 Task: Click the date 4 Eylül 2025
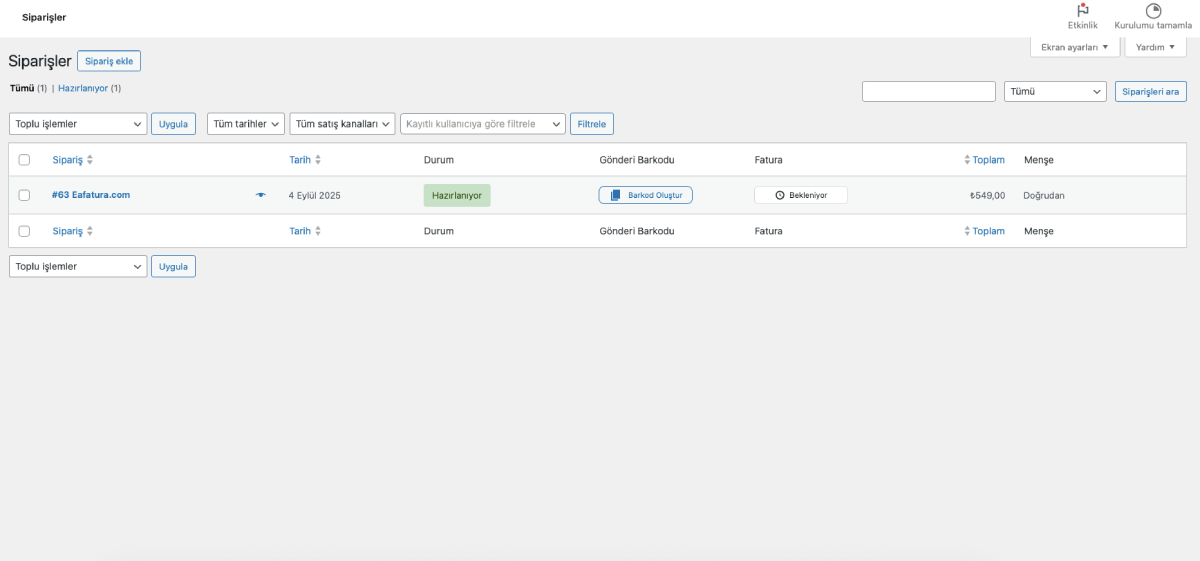[315, 195]
